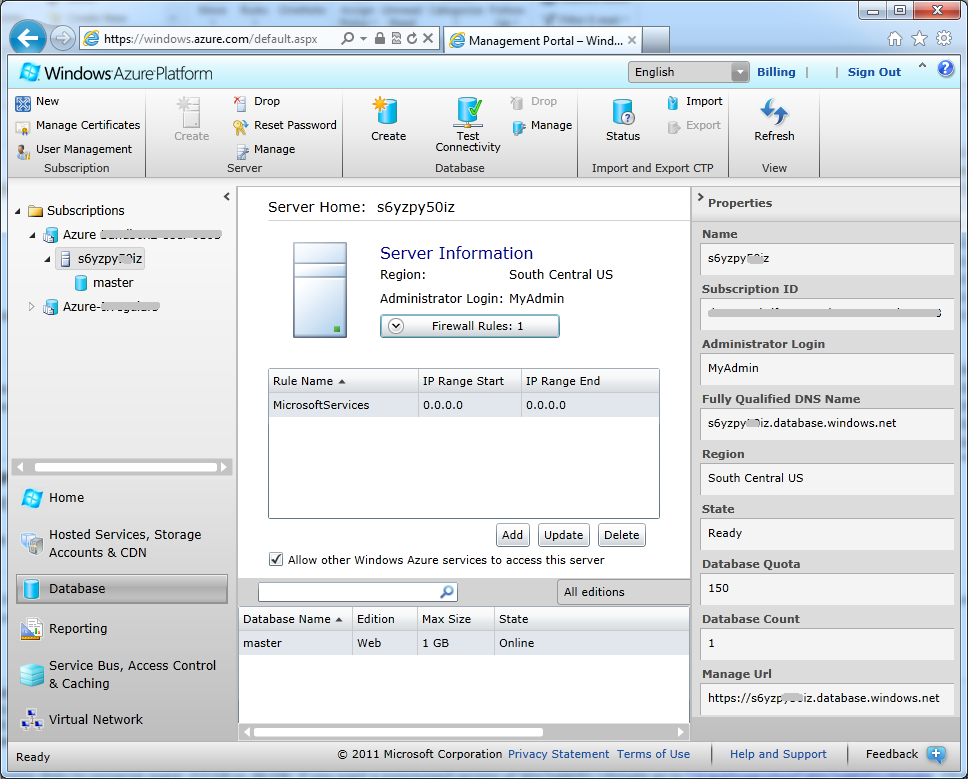
Task: Click the Windows Azure Platform logo
Action: [x=115, y=73]
